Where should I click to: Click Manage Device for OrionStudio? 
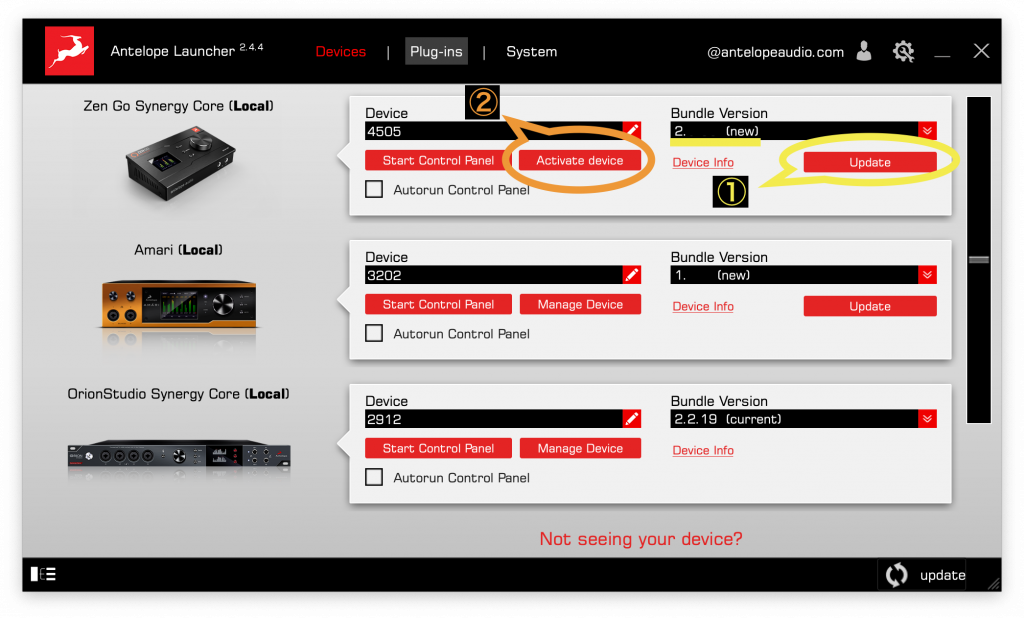pos(580,448)
